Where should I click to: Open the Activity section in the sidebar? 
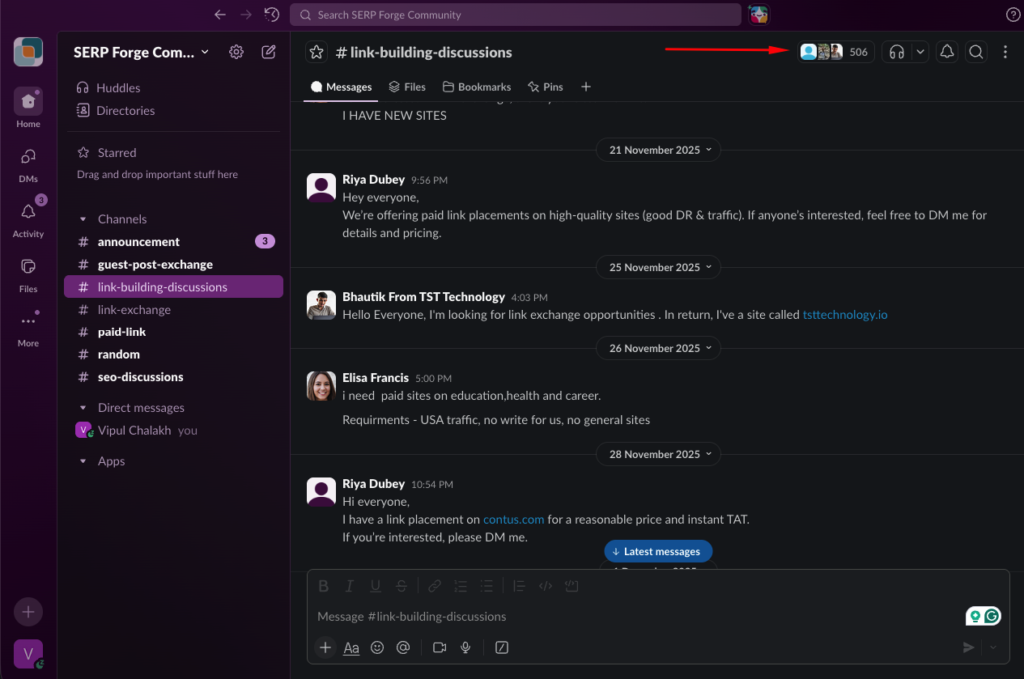point(28,218)
